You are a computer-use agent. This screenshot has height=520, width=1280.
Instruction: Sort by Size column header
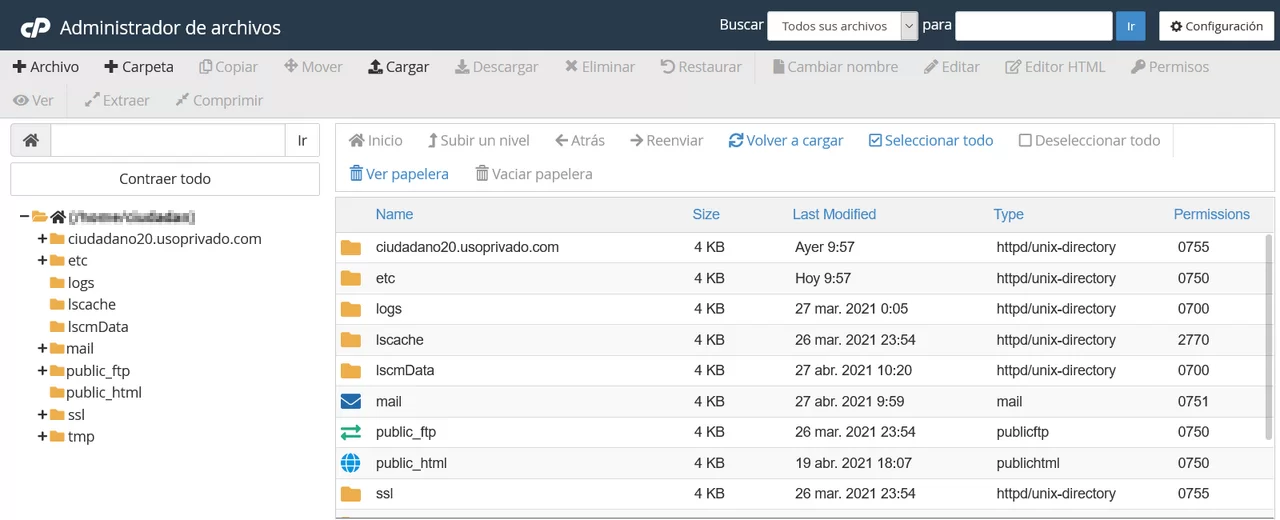(x=706, y=214)
